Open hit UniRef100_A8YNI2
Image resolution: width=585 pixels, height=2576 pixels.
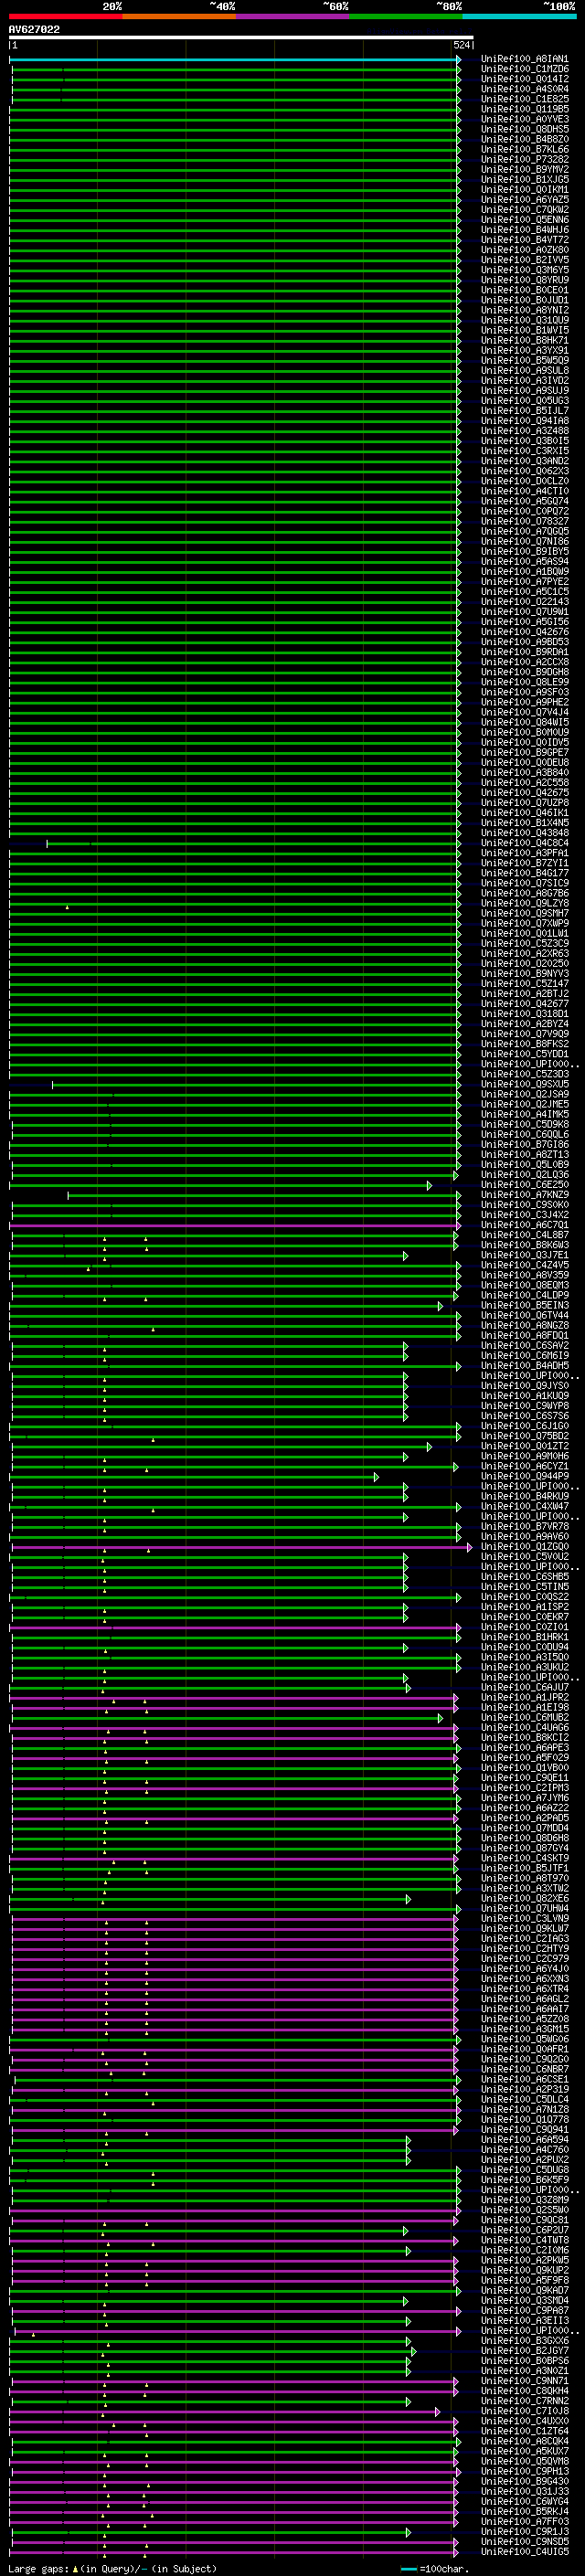pos(525,310)
